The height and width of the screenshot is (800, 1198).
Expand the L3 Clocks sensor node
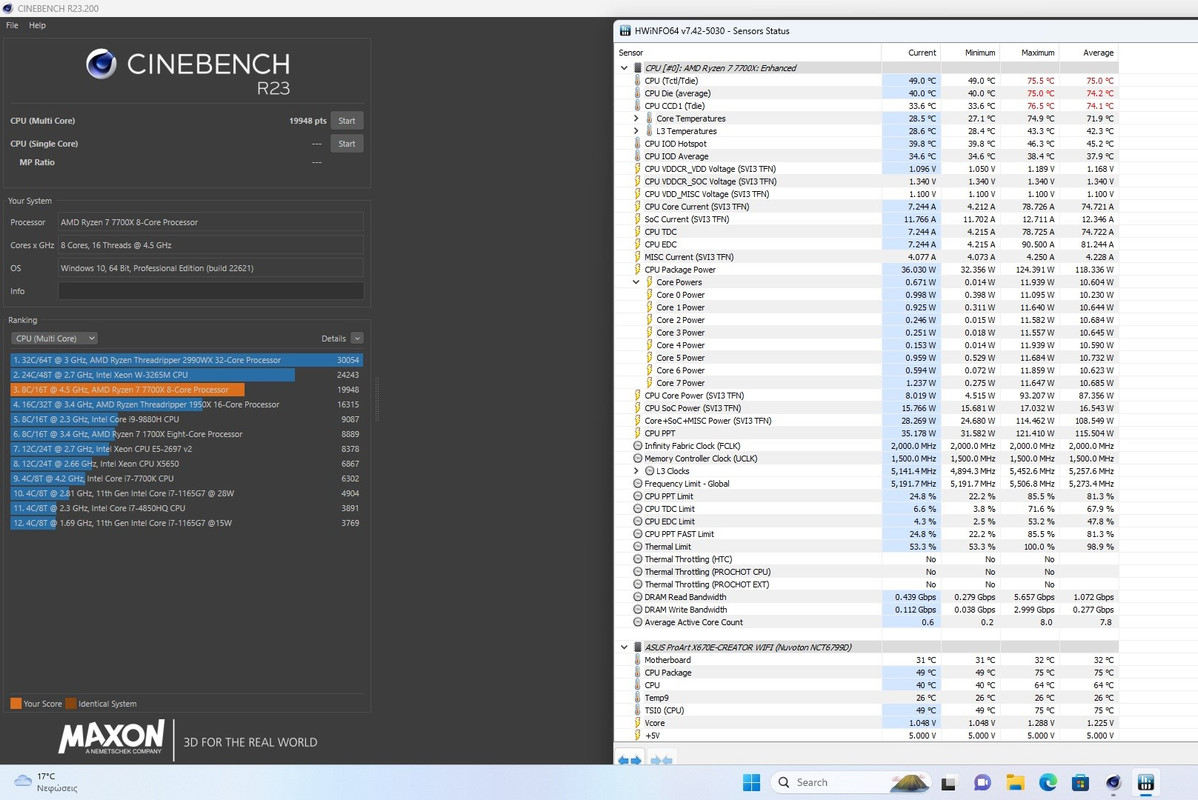(x=636, y=471)
